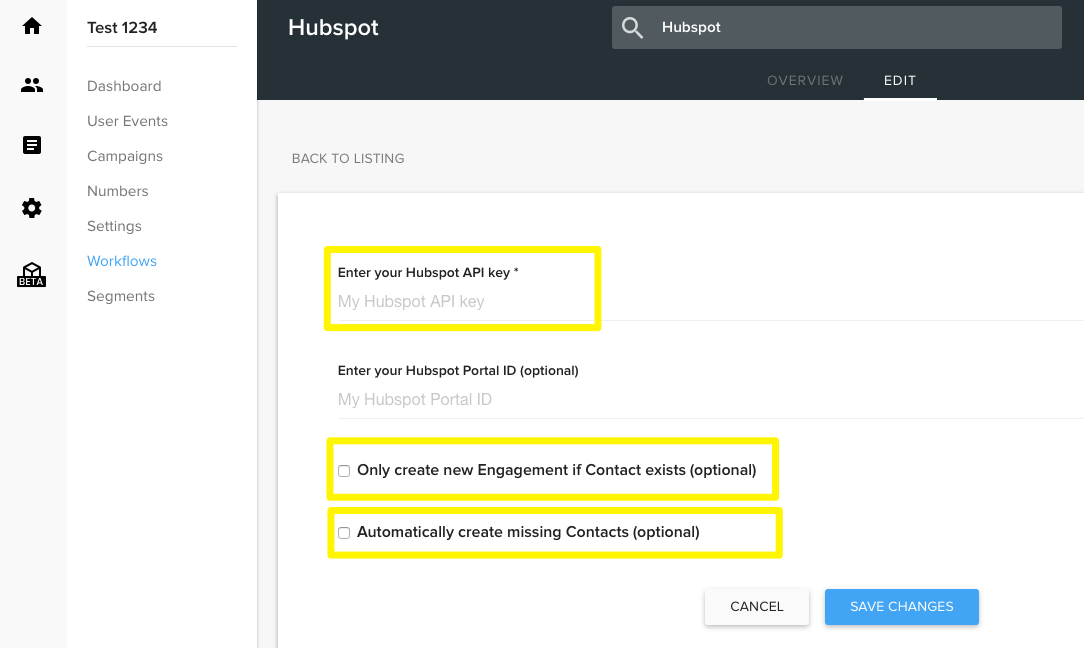This screenshot has height=648, width=1084.
Task: Check Only create new Engagement if Contact exists
Action: [344, 471]
